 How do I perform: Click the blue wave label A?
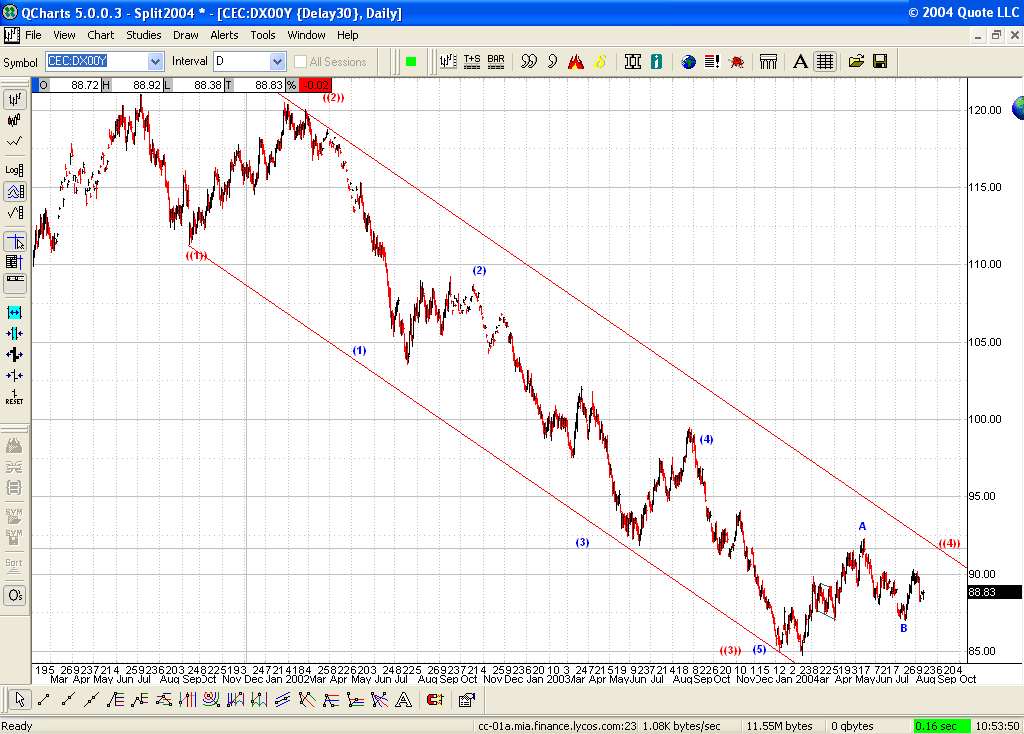(x=862, y=526)
